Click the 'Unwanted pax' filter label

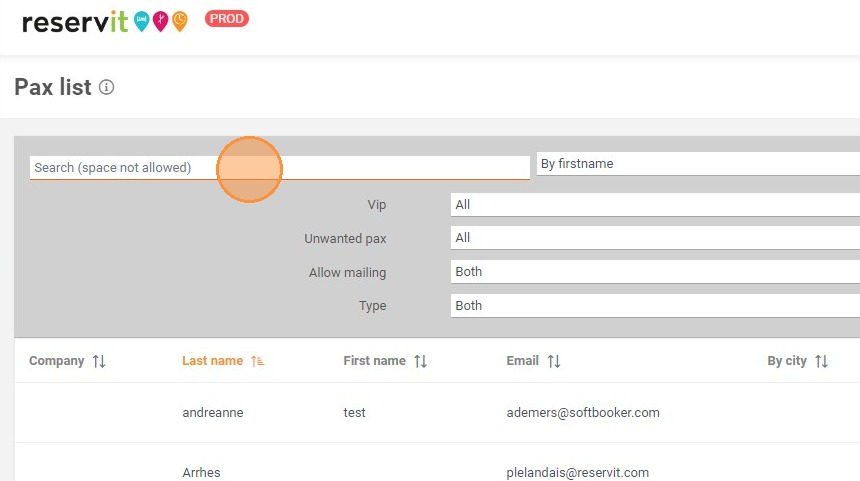pos(346,239)
